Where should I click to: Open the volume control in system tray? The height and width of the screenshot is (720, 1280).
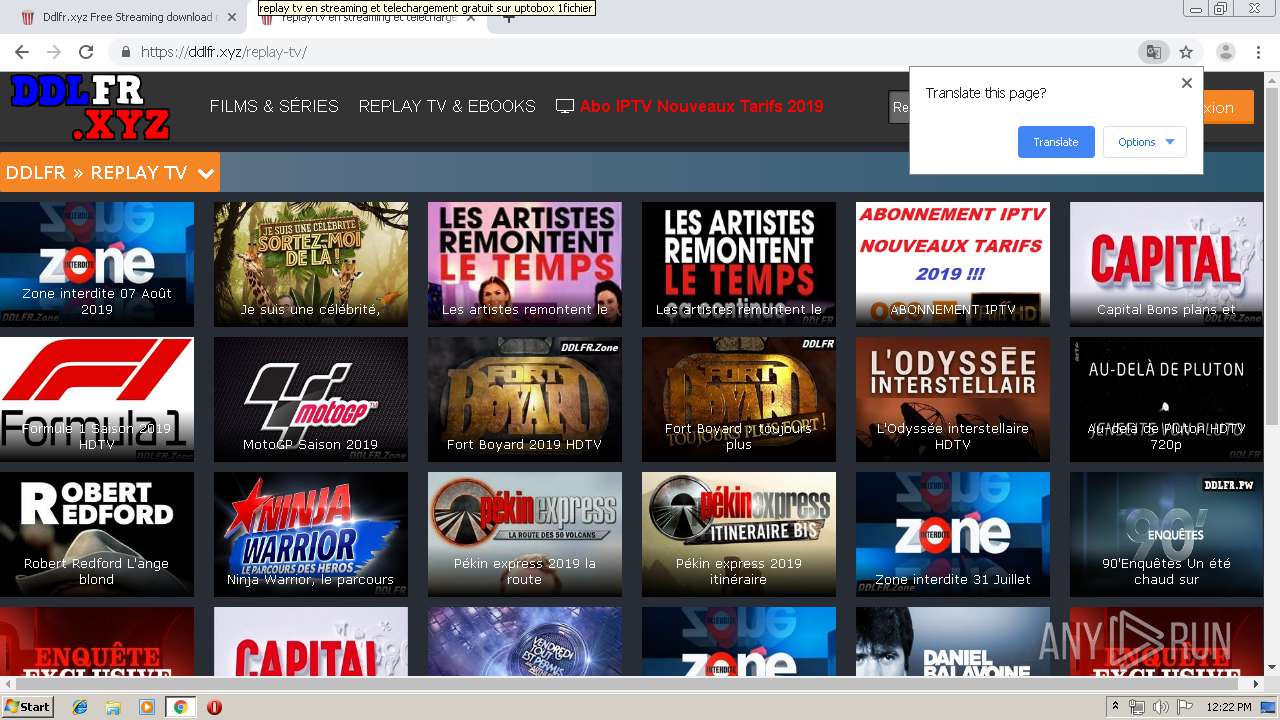(1160, 707)
